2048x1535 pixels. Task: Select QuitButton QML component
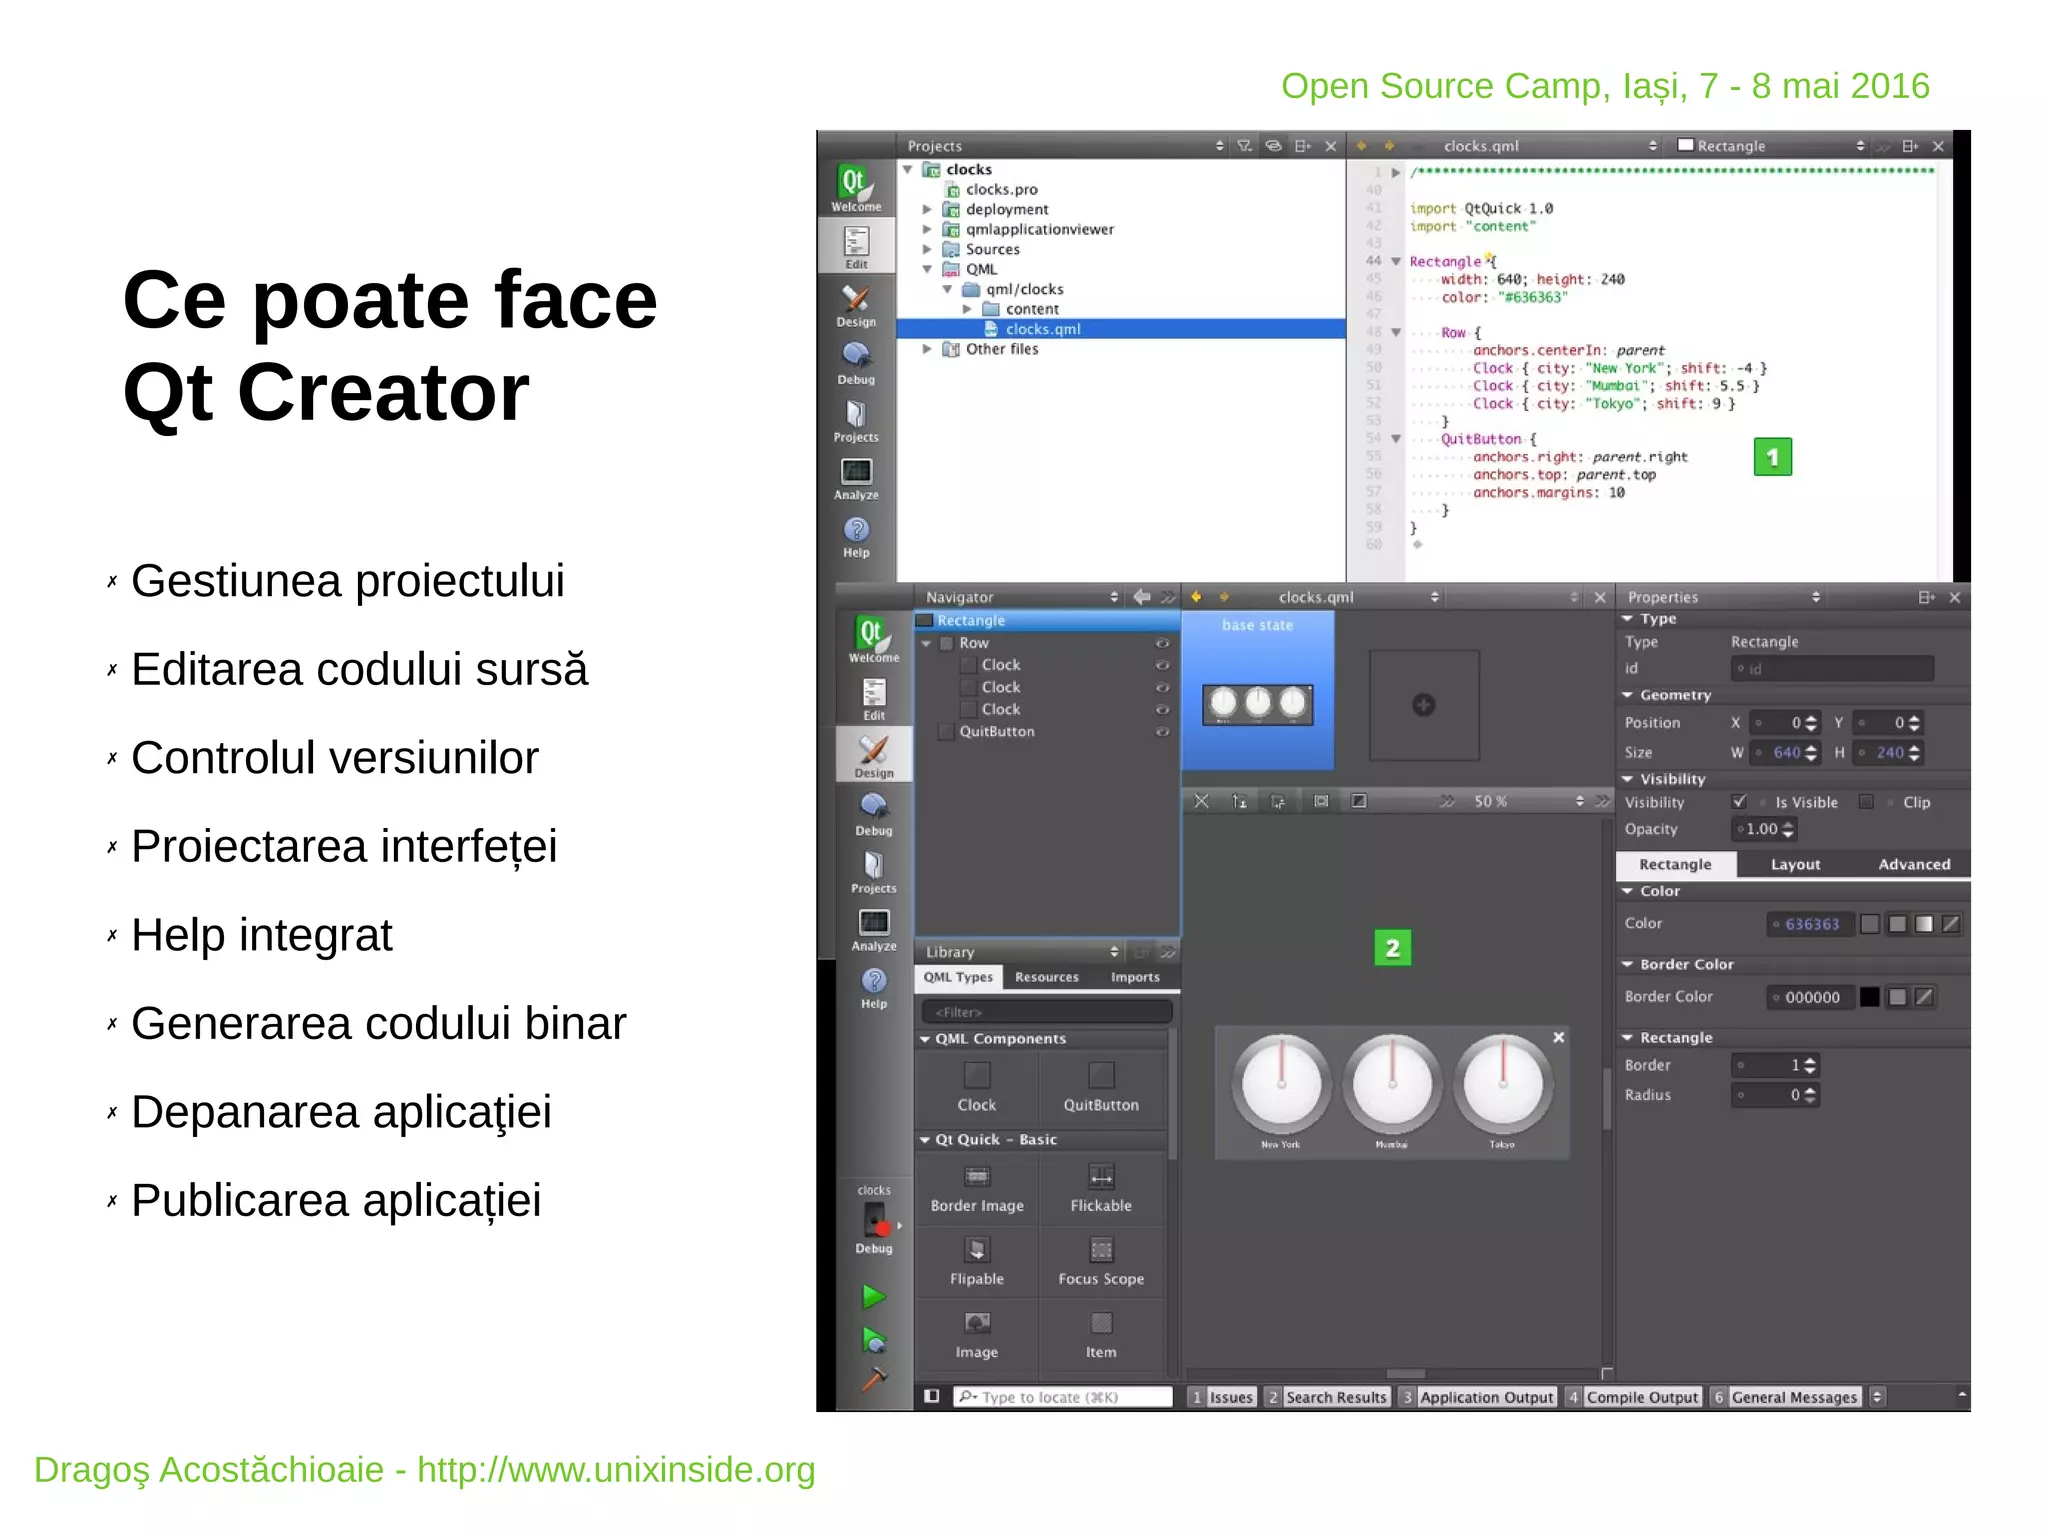pos(1101,1087)
